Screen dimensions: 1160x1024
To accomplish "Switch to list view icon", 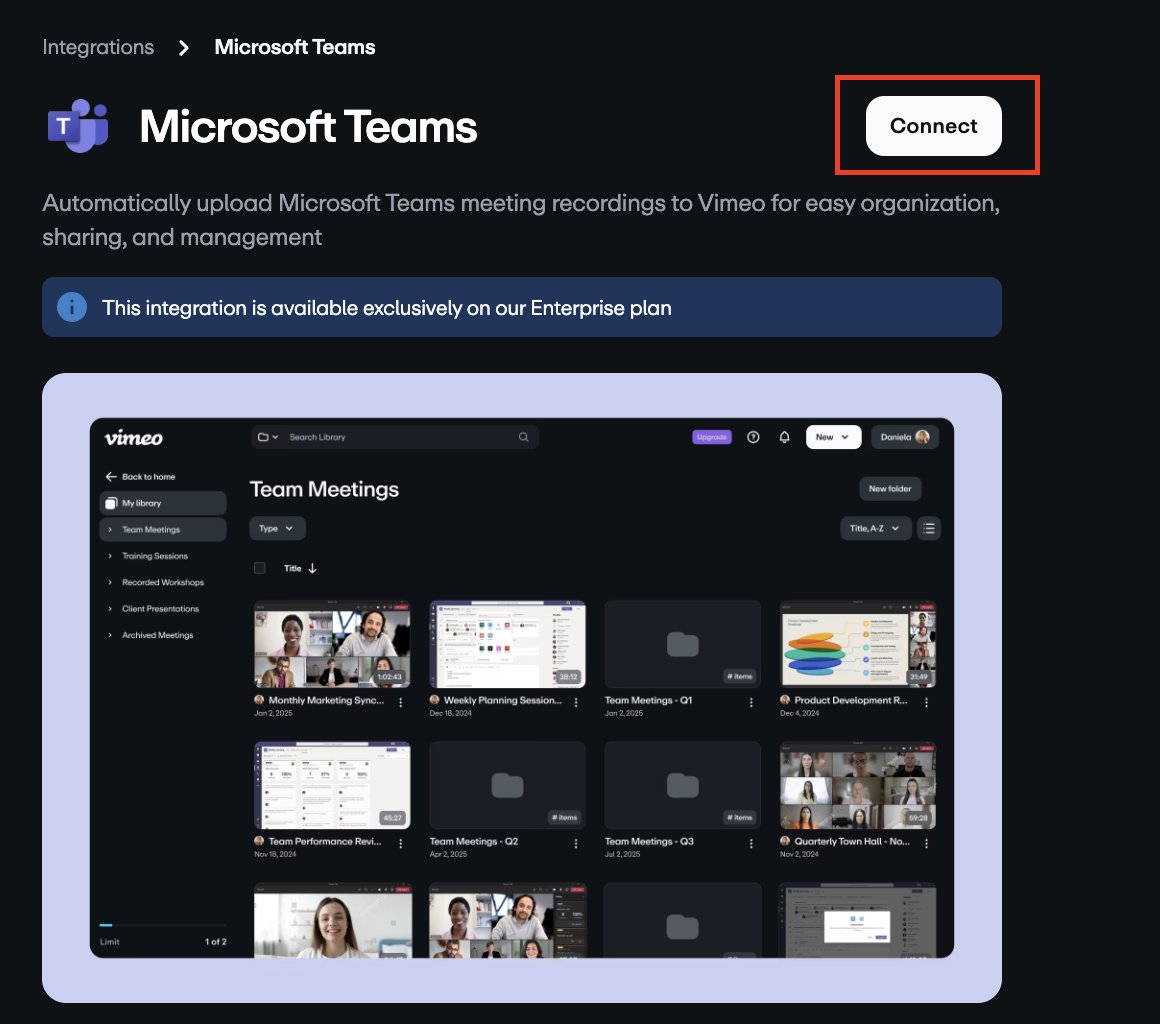I will point(929,528).
